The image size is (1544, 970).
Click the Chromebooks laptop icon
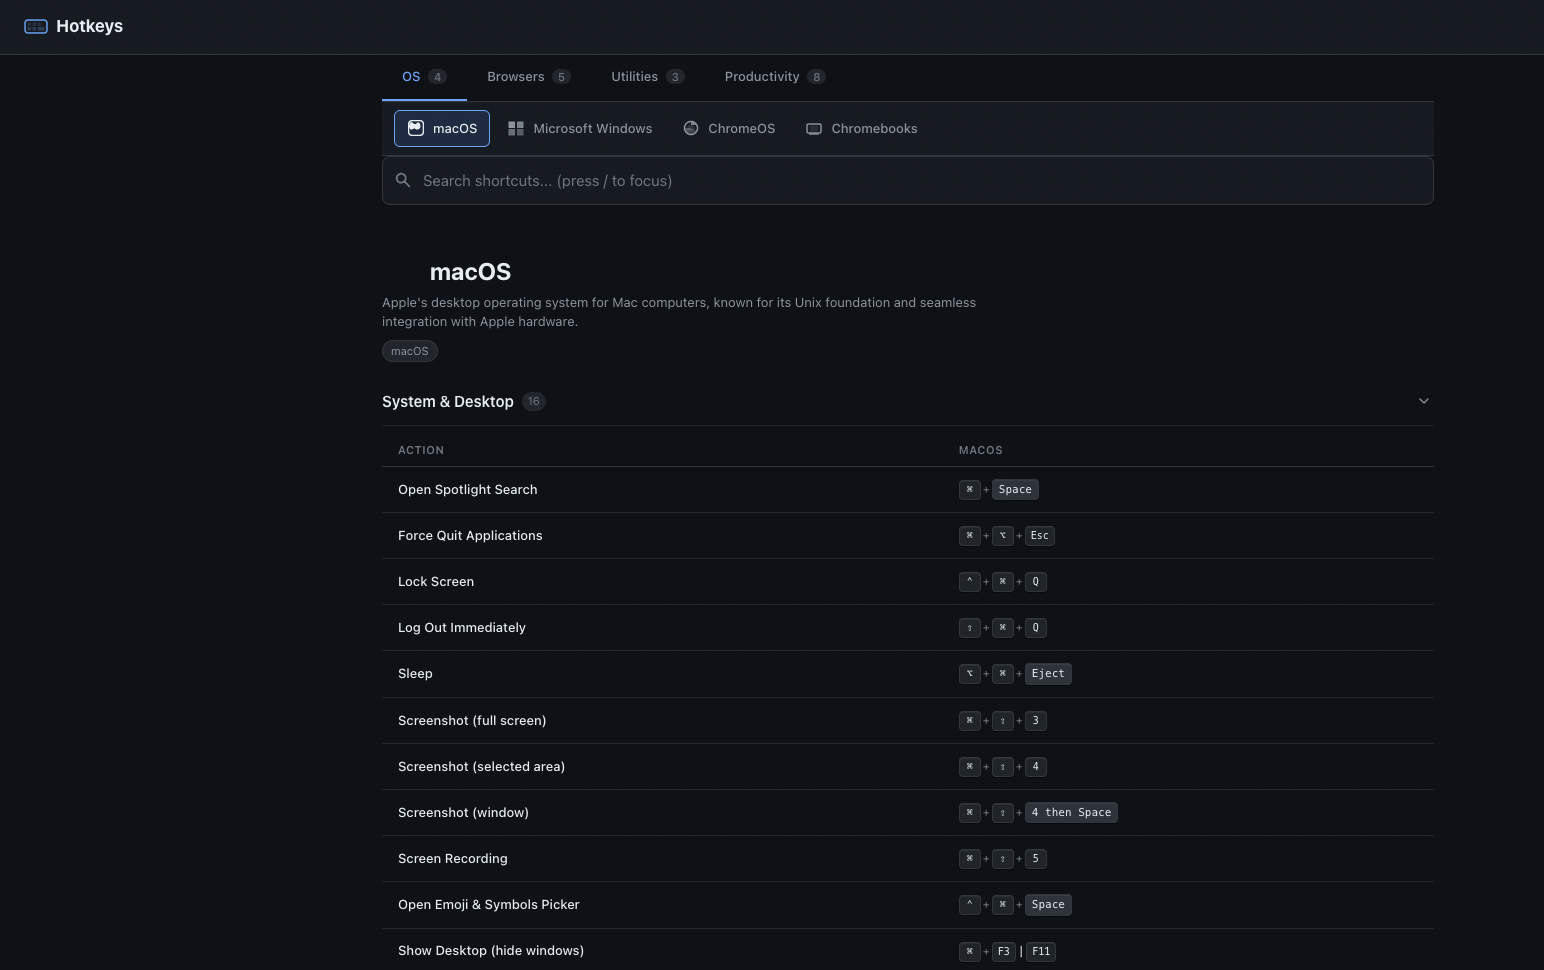(814, 128)
